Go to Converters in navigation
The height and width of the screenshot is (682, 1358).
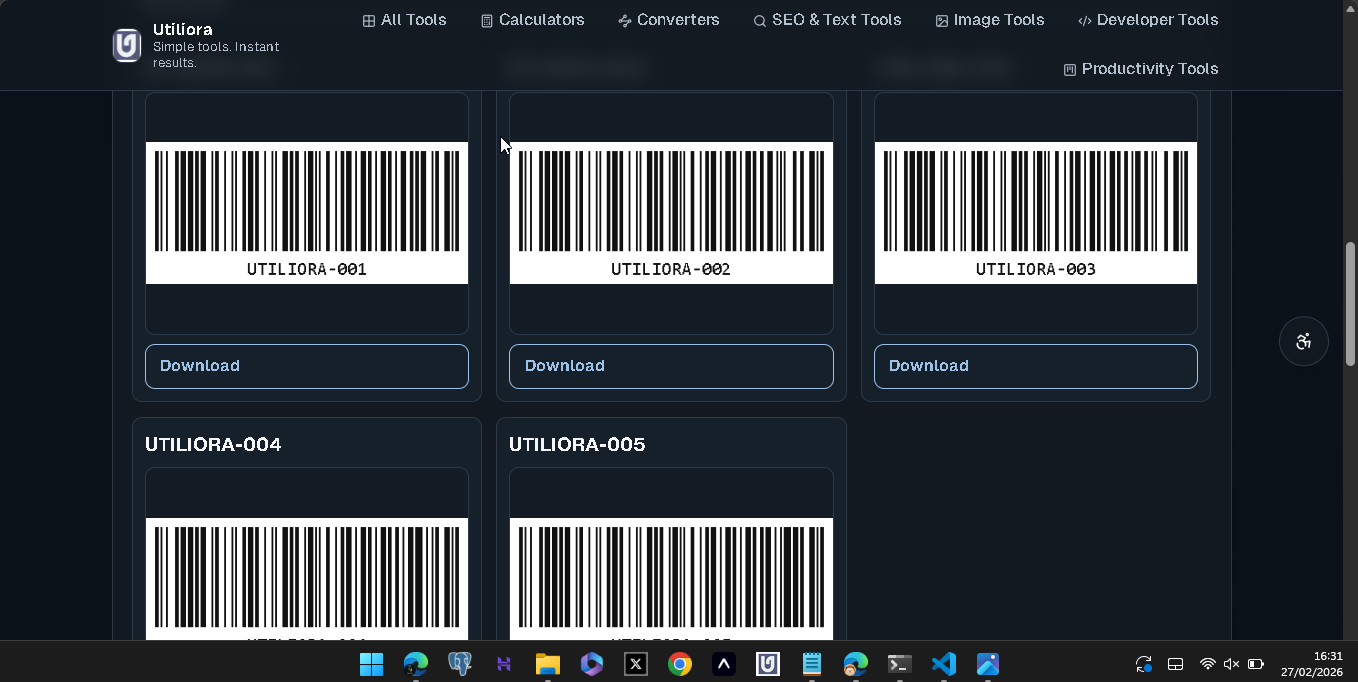[x=668, y=20]
